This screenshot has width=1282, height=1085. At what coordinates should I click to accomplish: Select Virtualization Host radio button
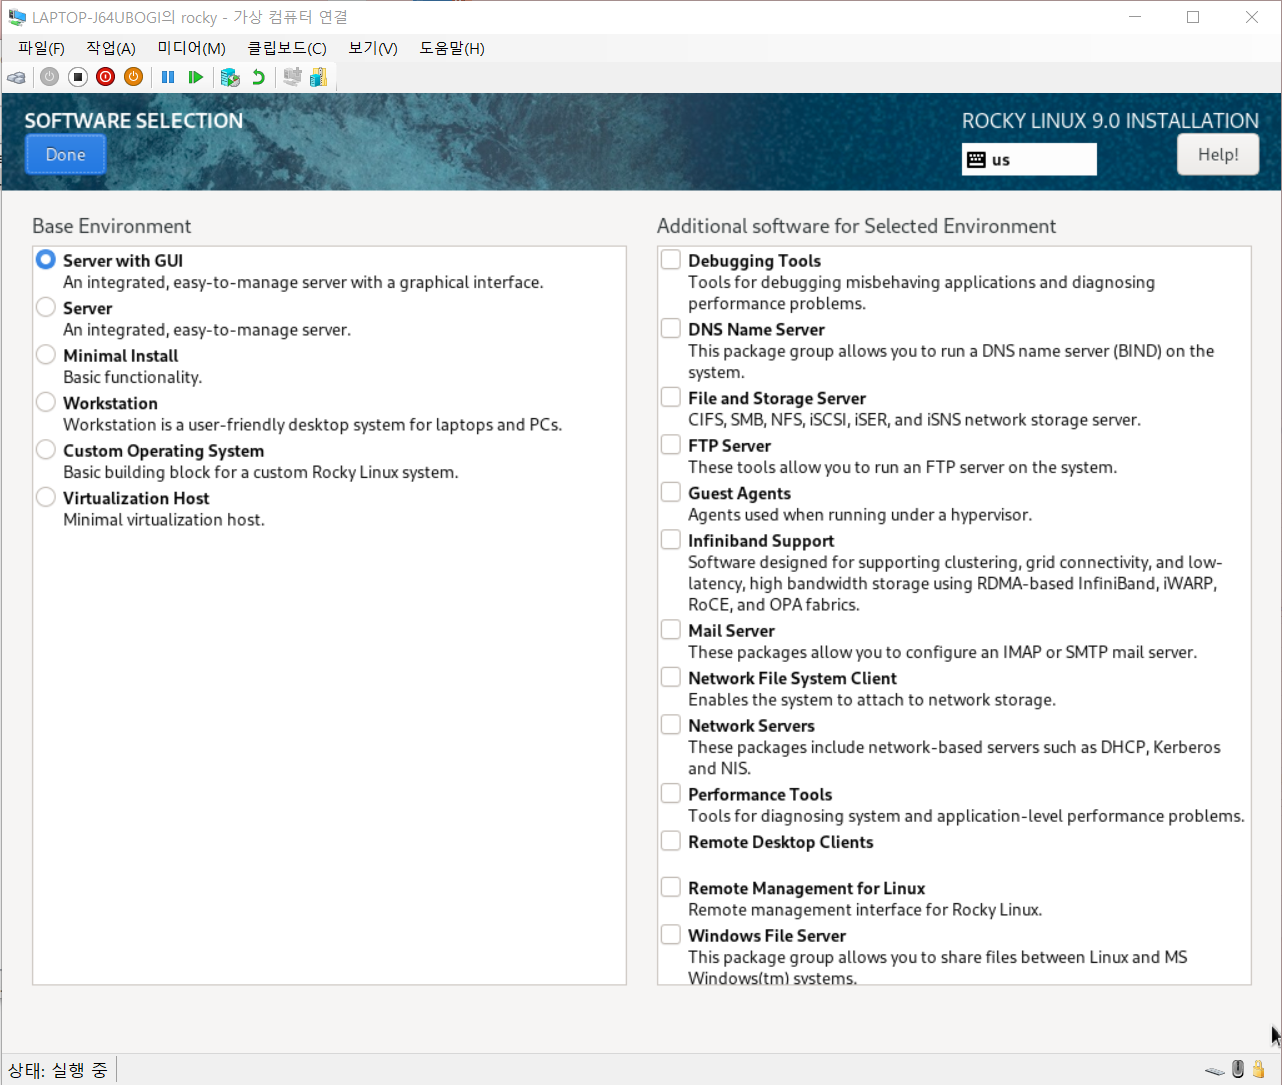pyautogui.click(x=46, y=497)
